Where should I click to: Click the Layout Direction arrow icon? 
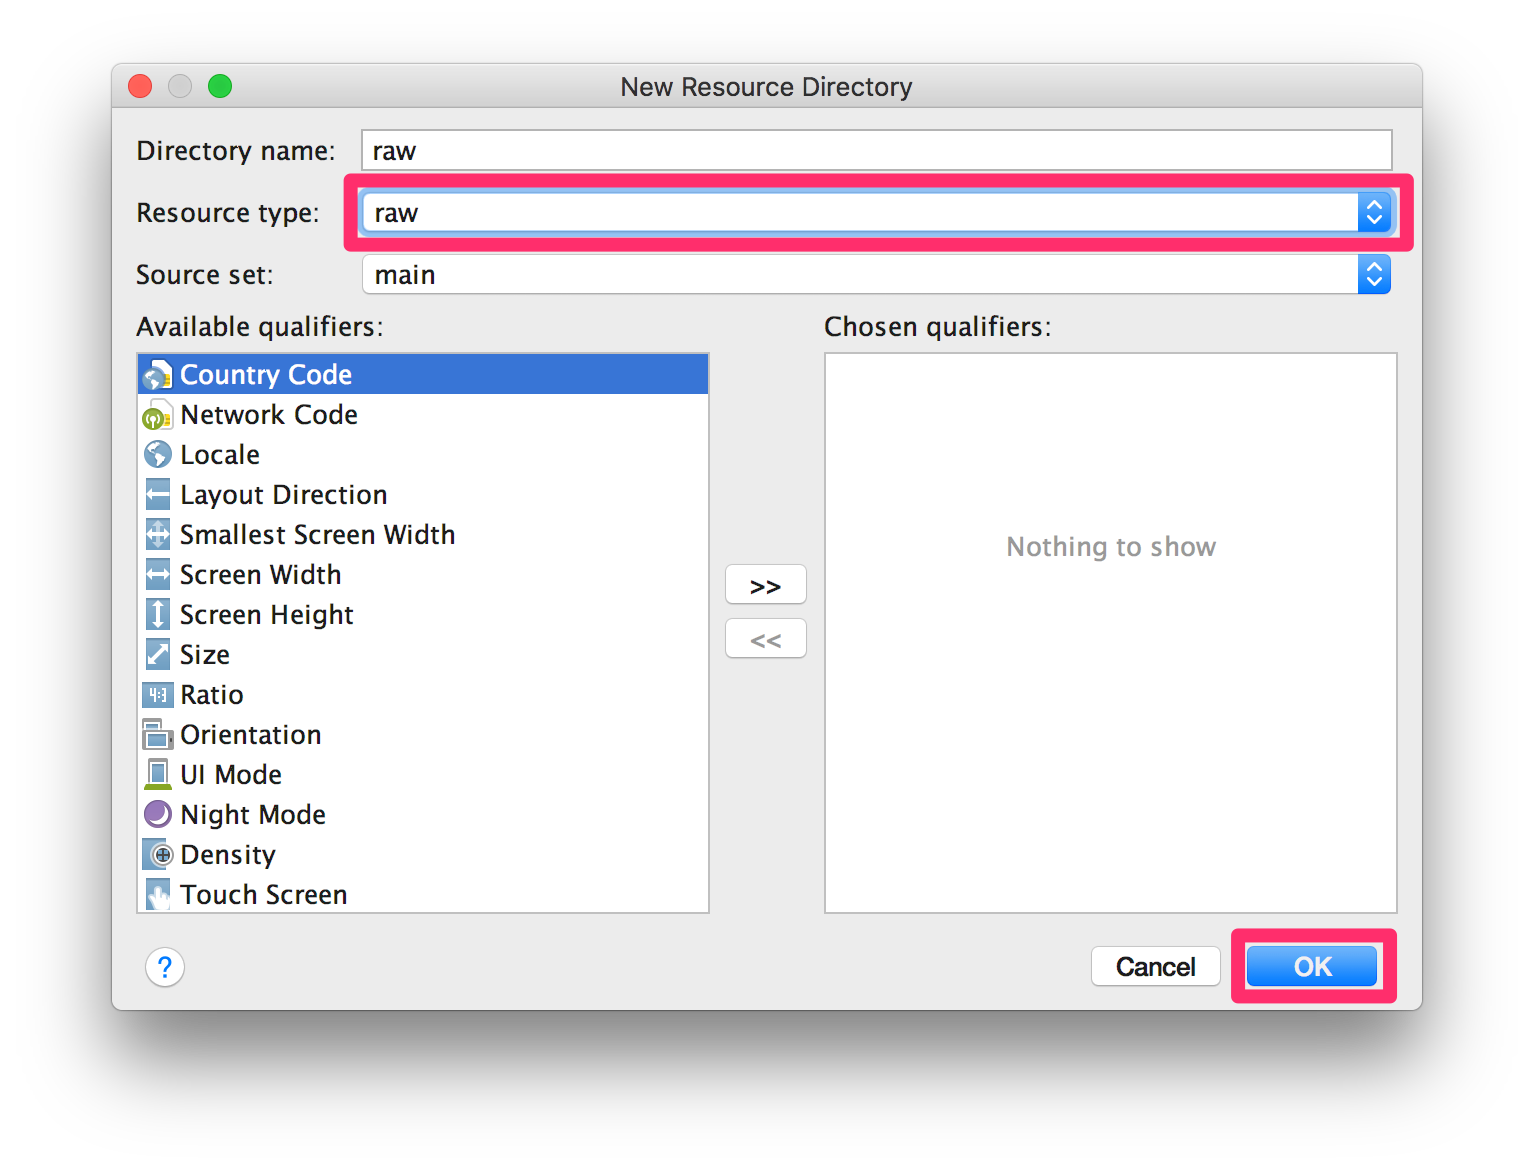click(x=157, y=494)
